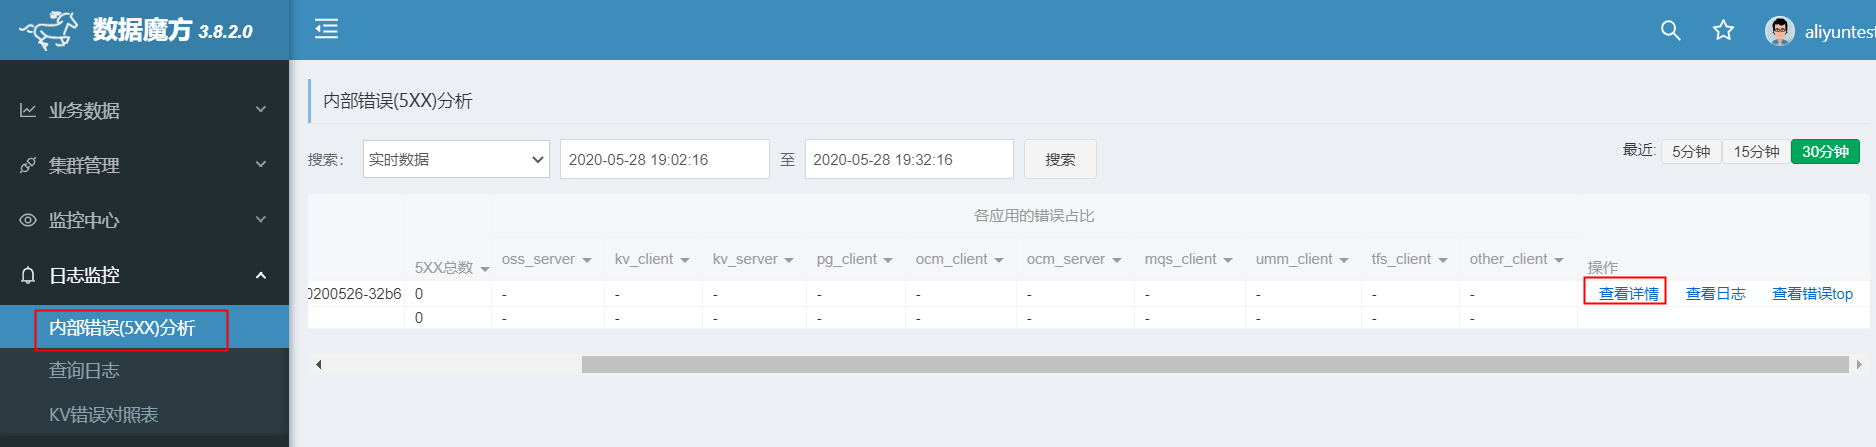Sort by kv_server column arrow

(x=789, y=260)
